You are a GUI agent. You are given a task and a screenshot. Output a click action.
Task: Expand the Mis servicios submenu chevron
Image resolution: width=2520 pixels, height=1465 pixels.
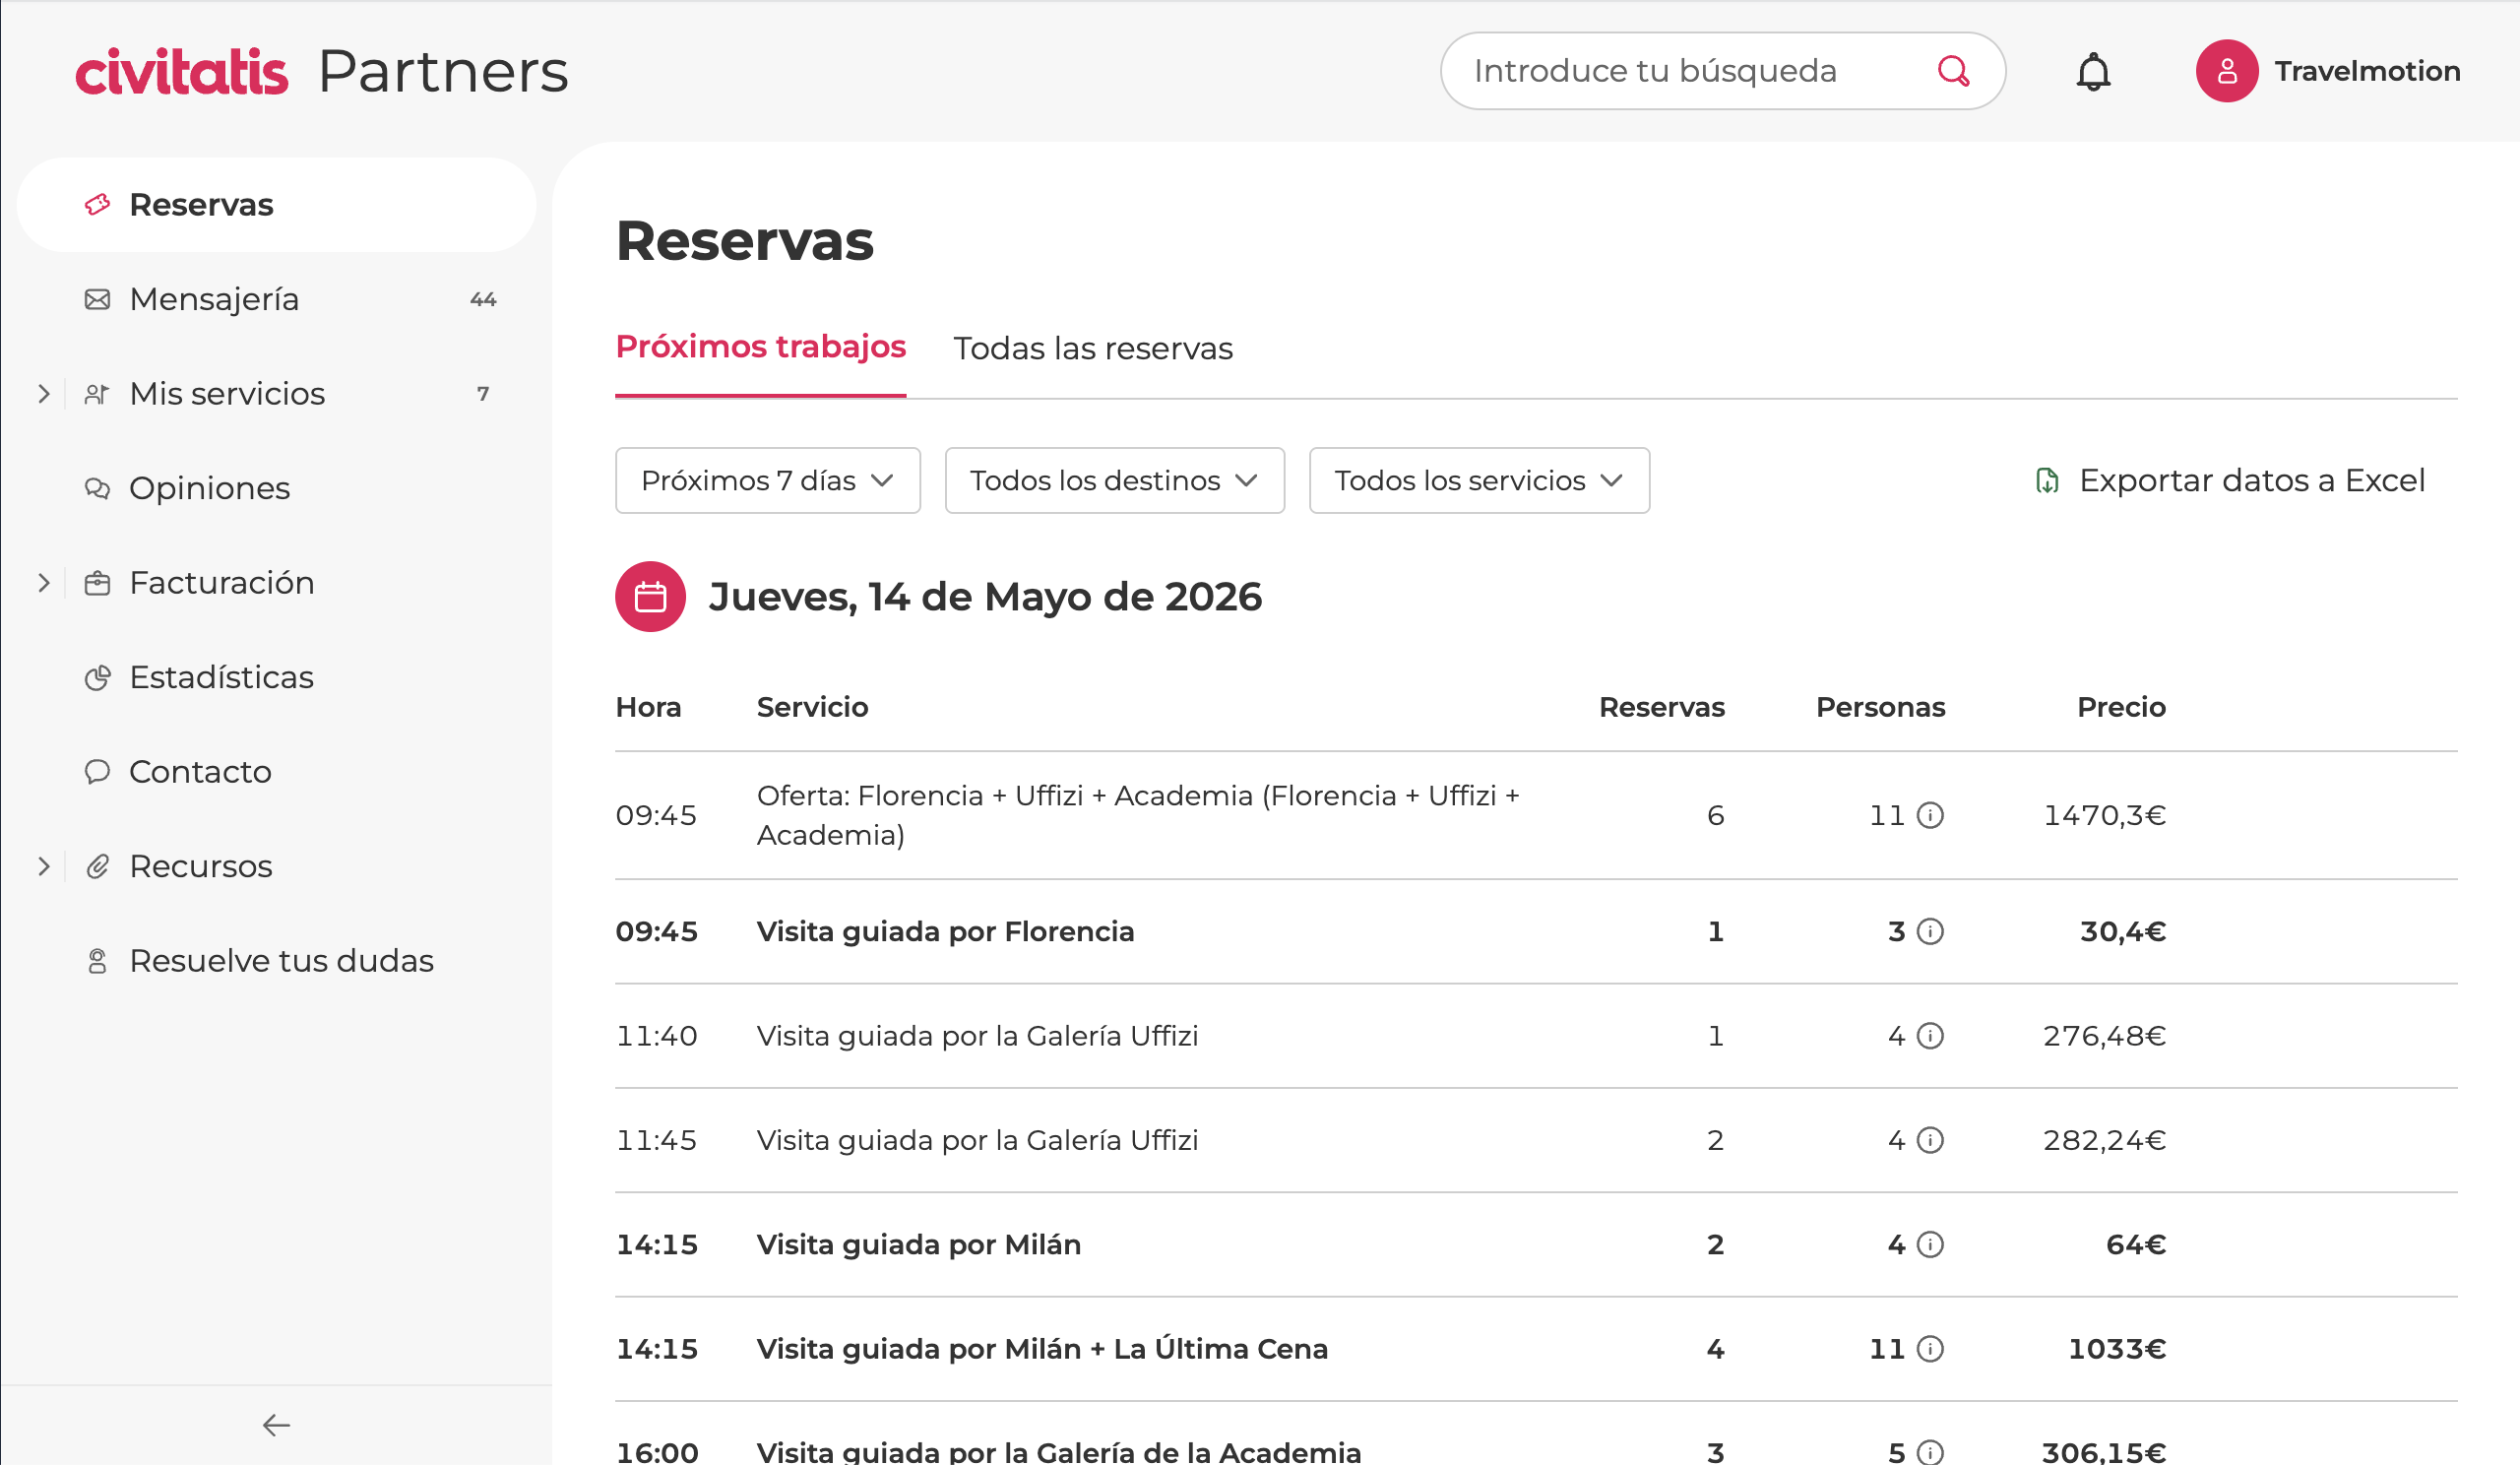pyautogui.click(x=43, y=394)
